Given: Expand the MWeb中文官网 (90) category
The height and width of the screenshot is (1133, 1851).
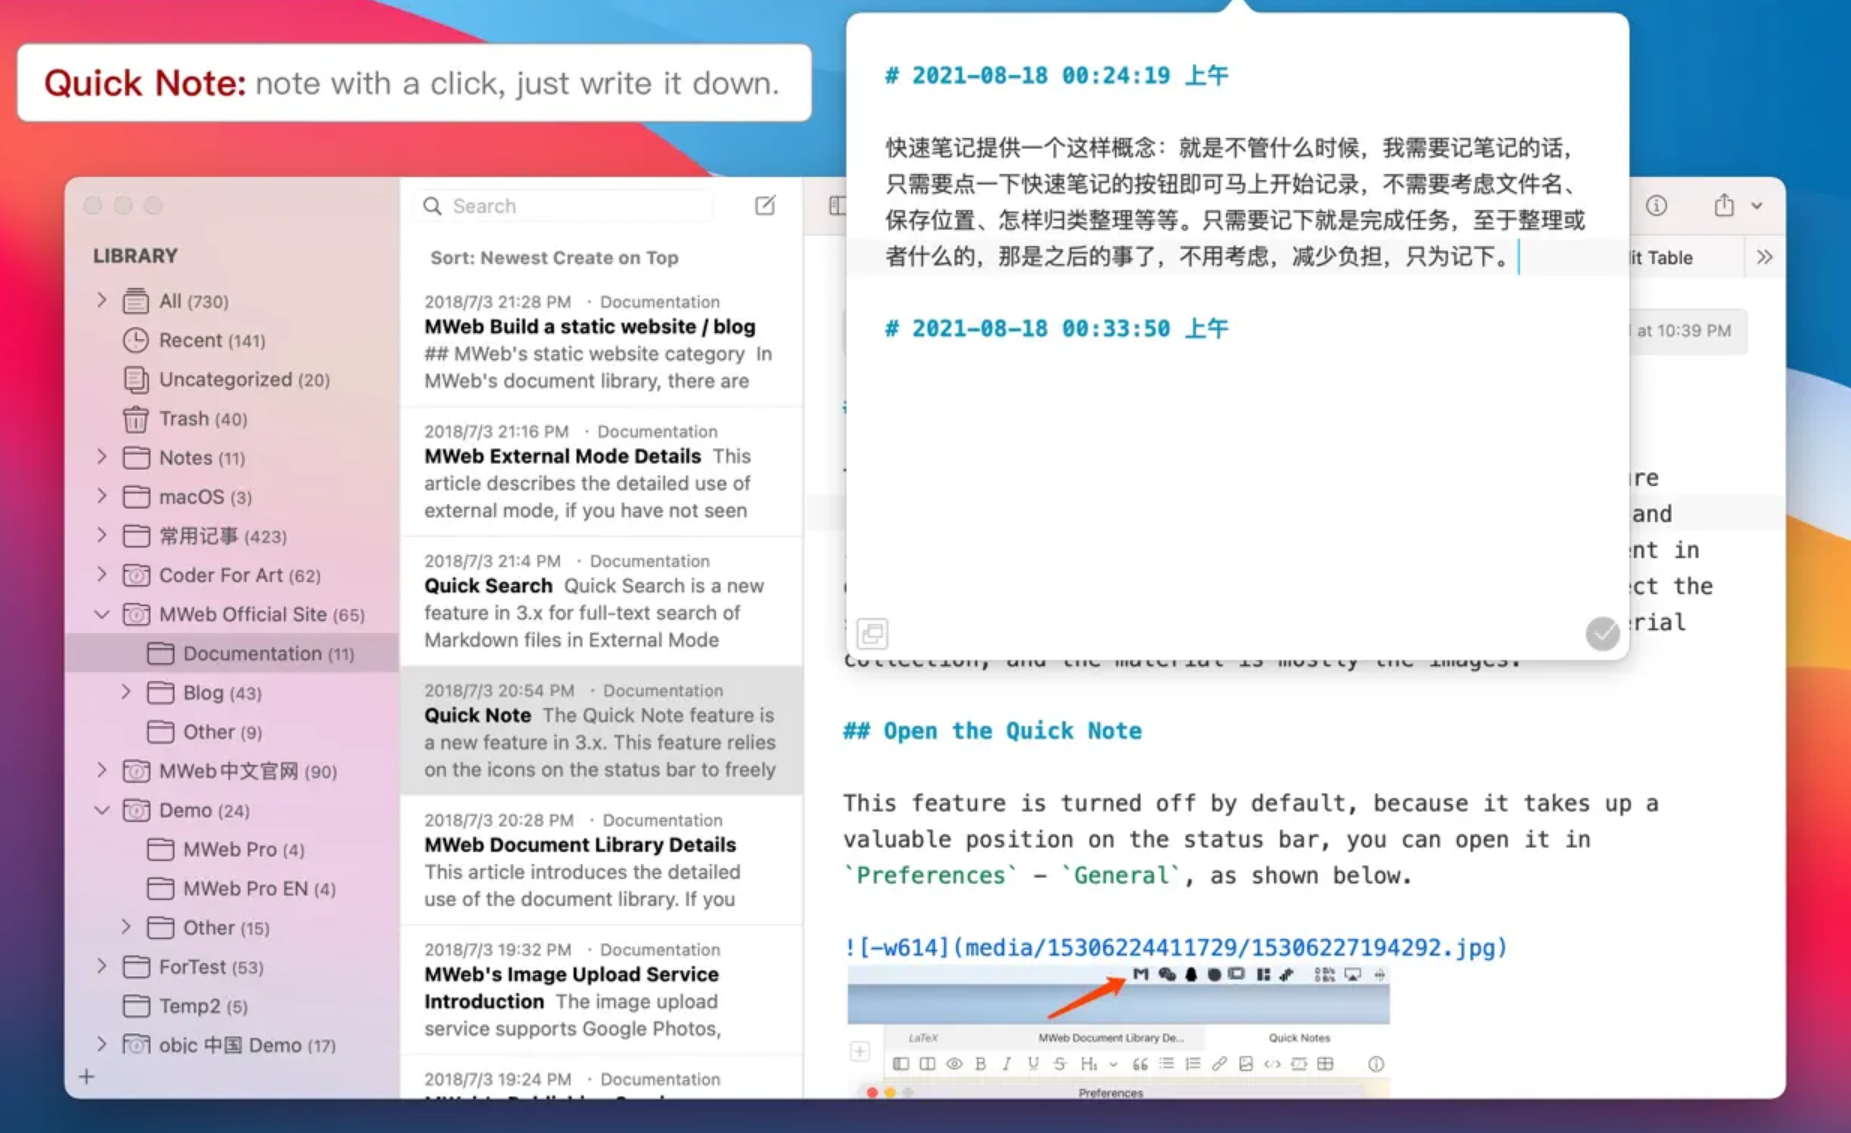Looking at the screenshot, I should (101, 770).
